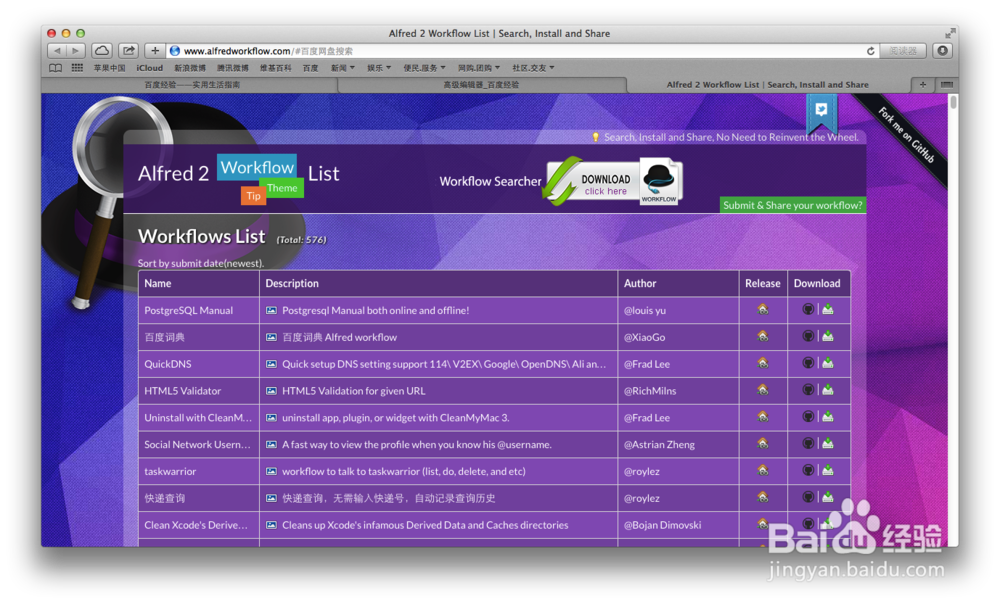Go back with Safari's back arrow

tap(57, 50)
